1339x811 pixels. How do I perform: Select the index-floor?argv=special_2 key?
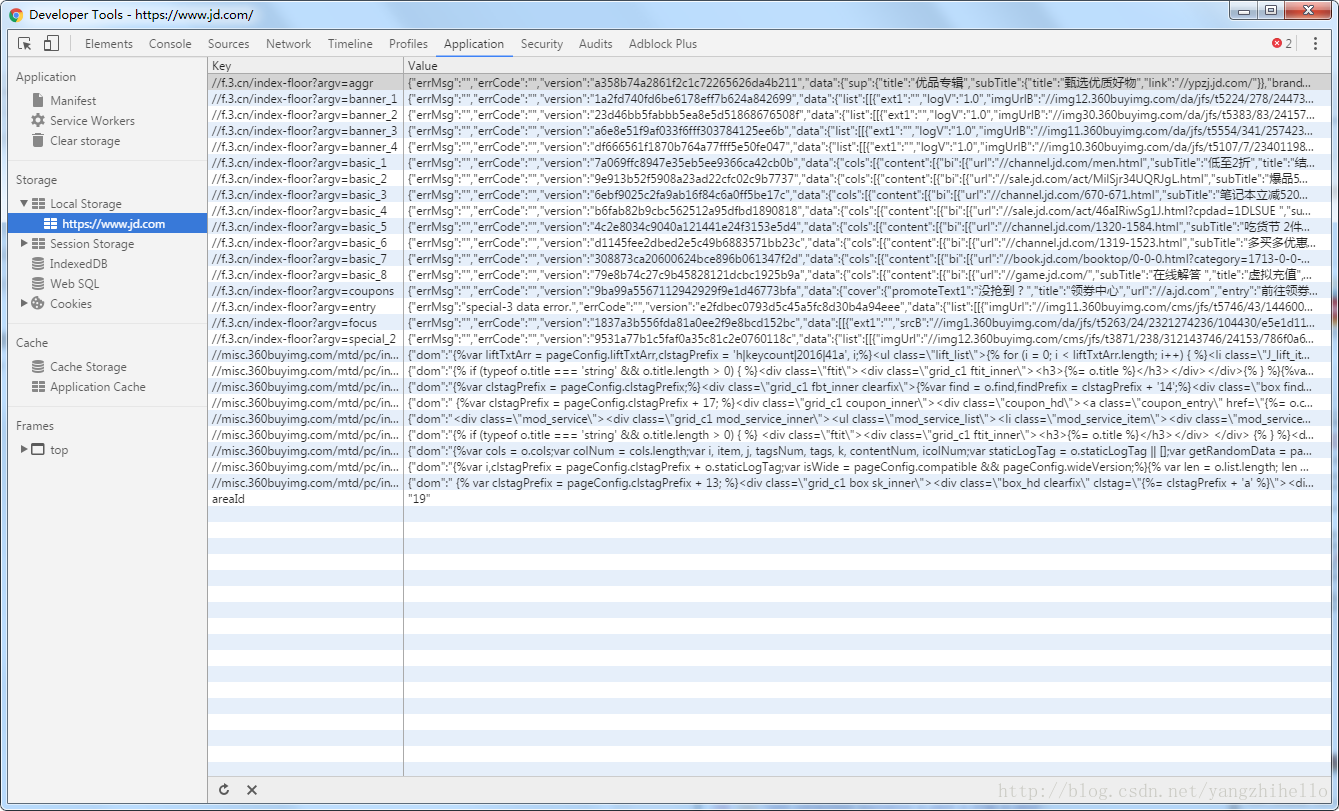305,339
